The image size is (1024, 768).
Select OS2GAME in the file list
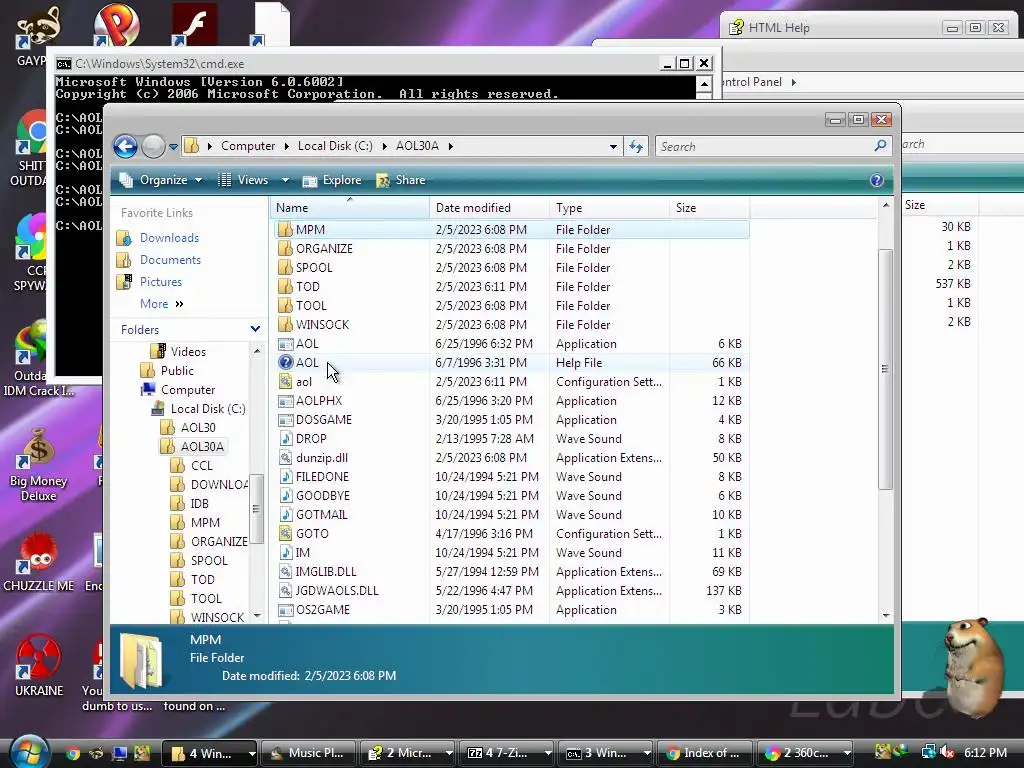click(x=323, y=609)
